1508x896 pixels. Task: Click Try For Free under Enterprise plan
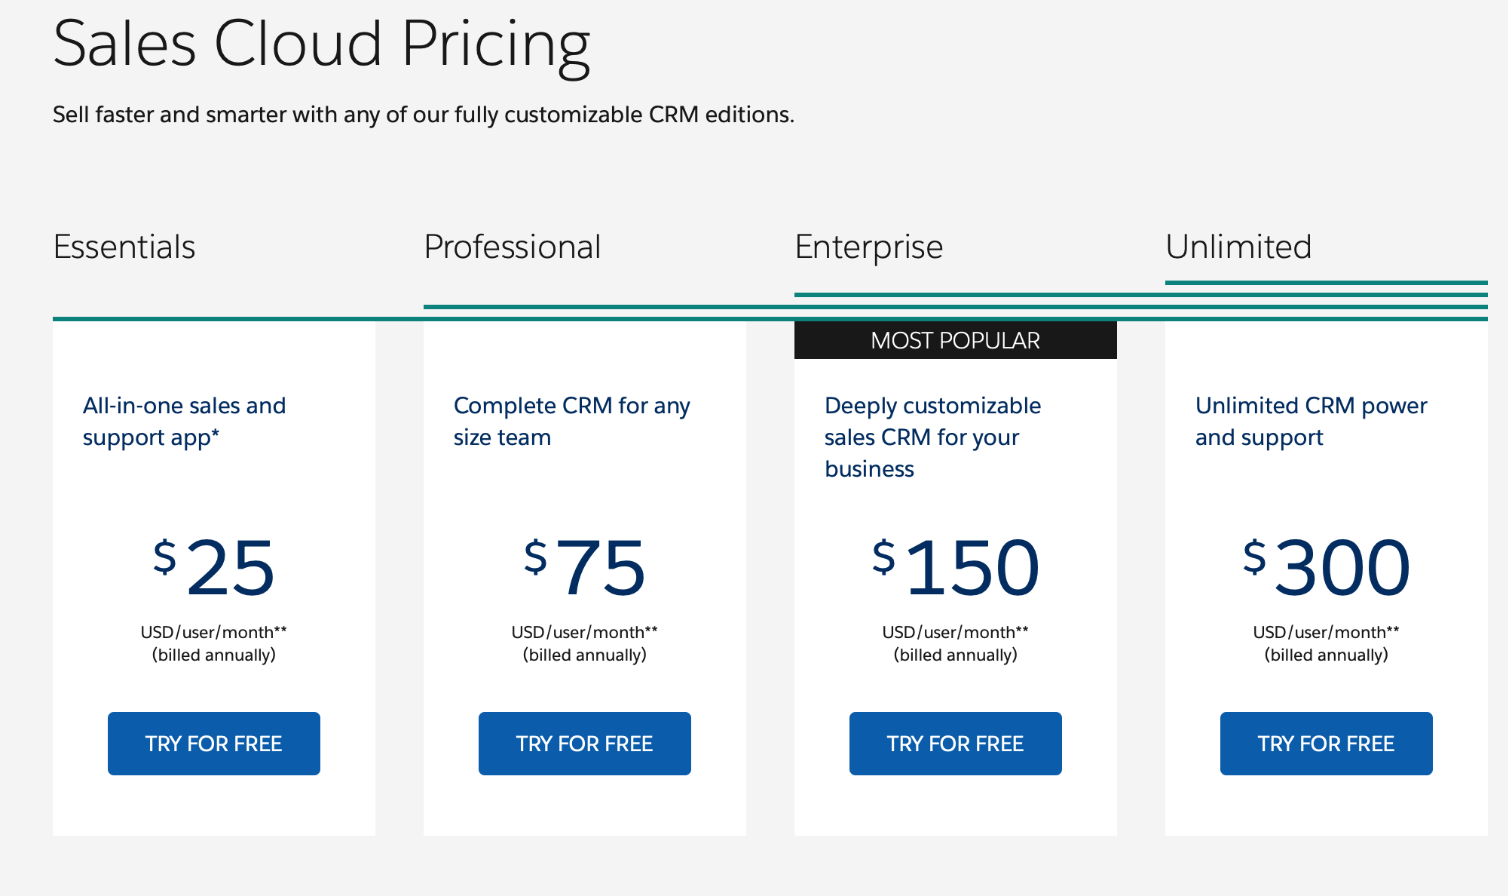pyautogui.click(x=955, y=743)
